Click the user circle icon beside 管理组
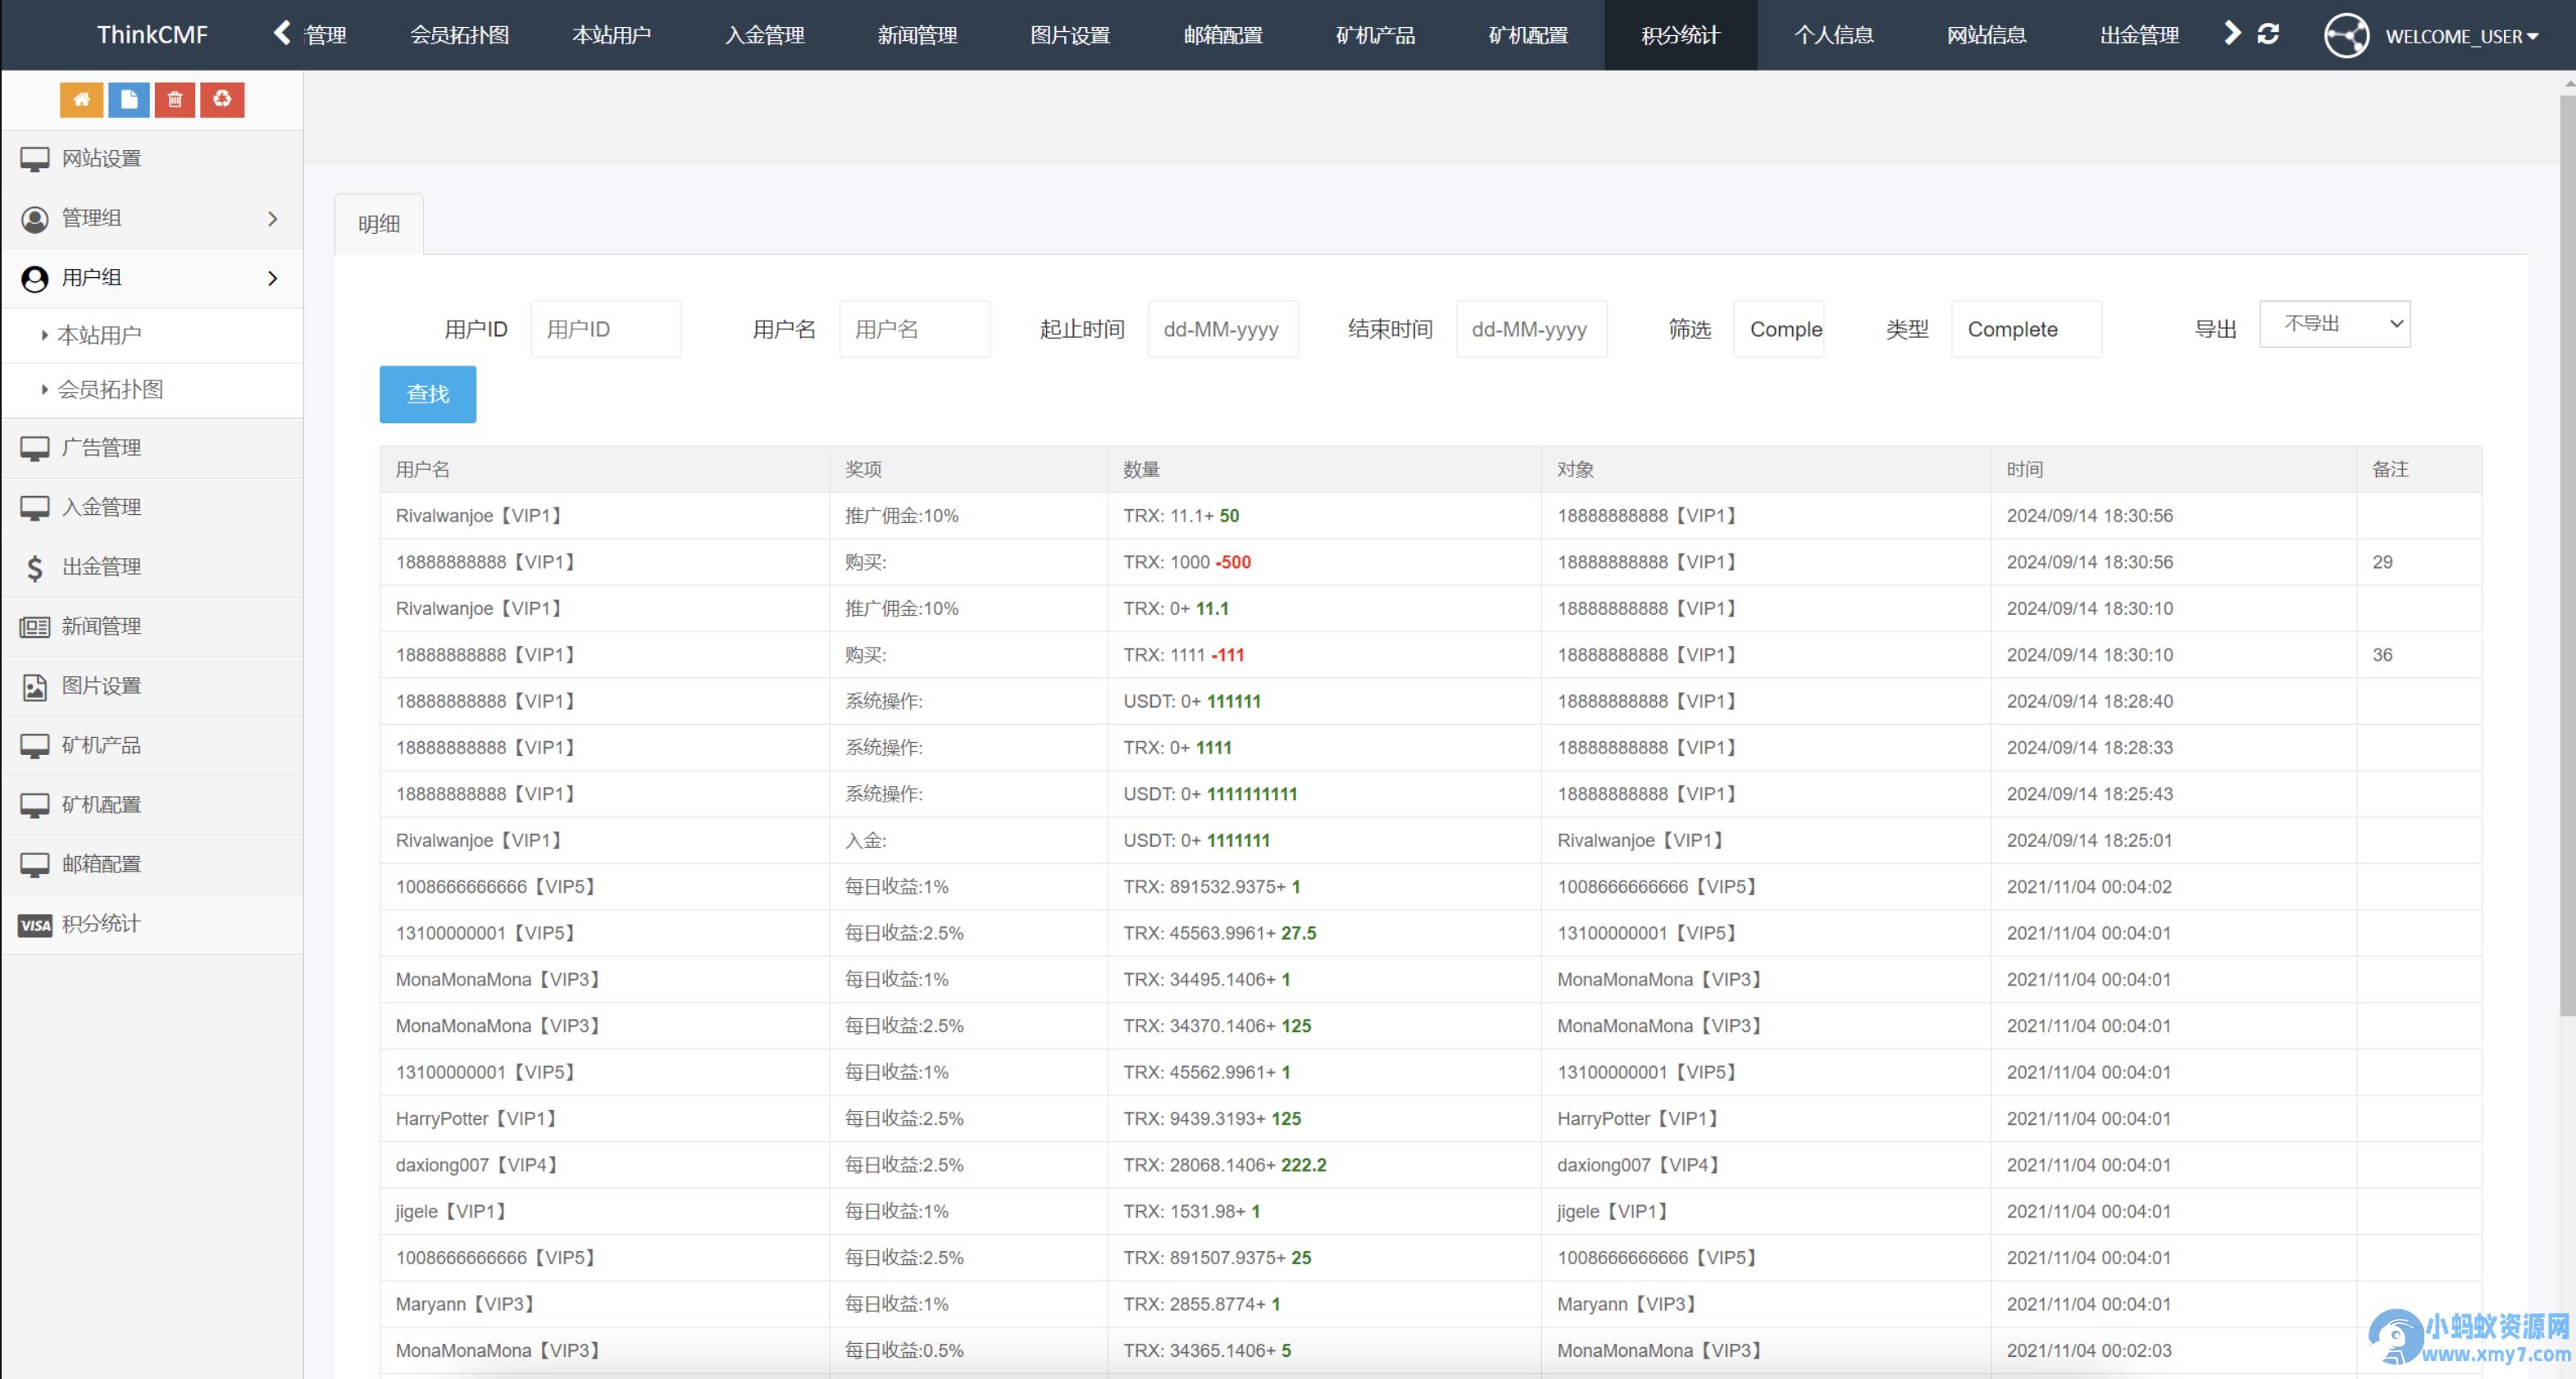The image size is (2576, 1379). pos(35,219)
